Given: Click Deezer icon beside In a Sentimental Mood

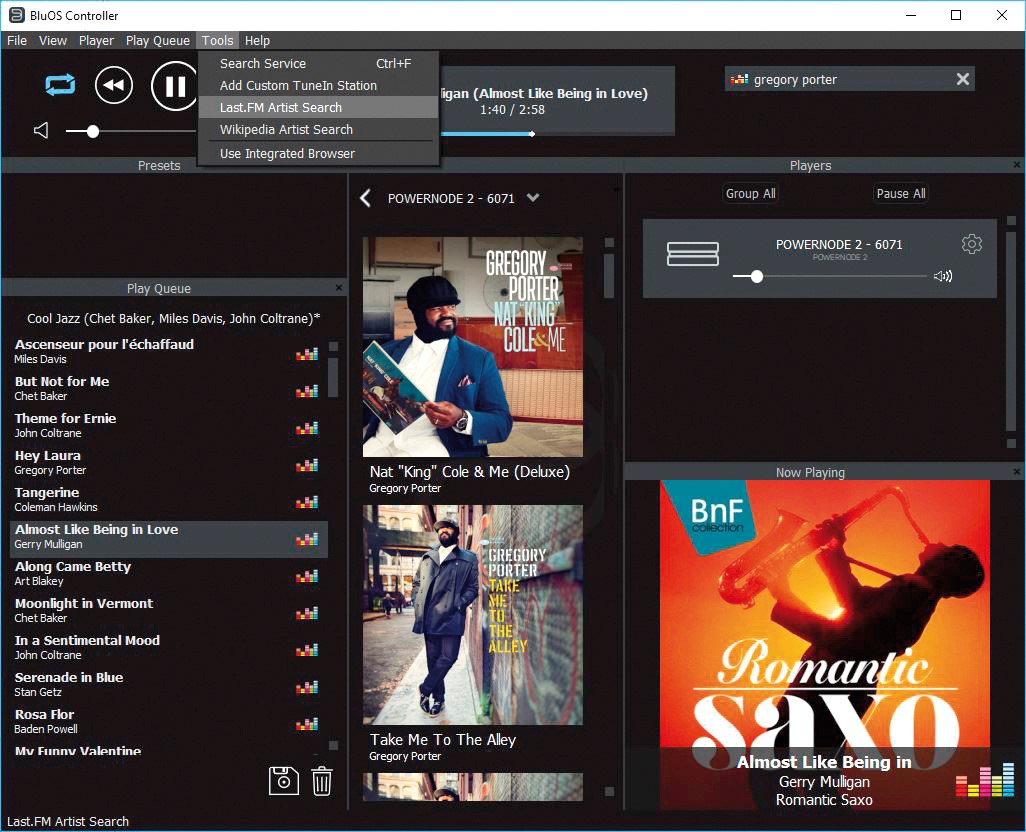Looking at the screenshot, I should point(307,650).
